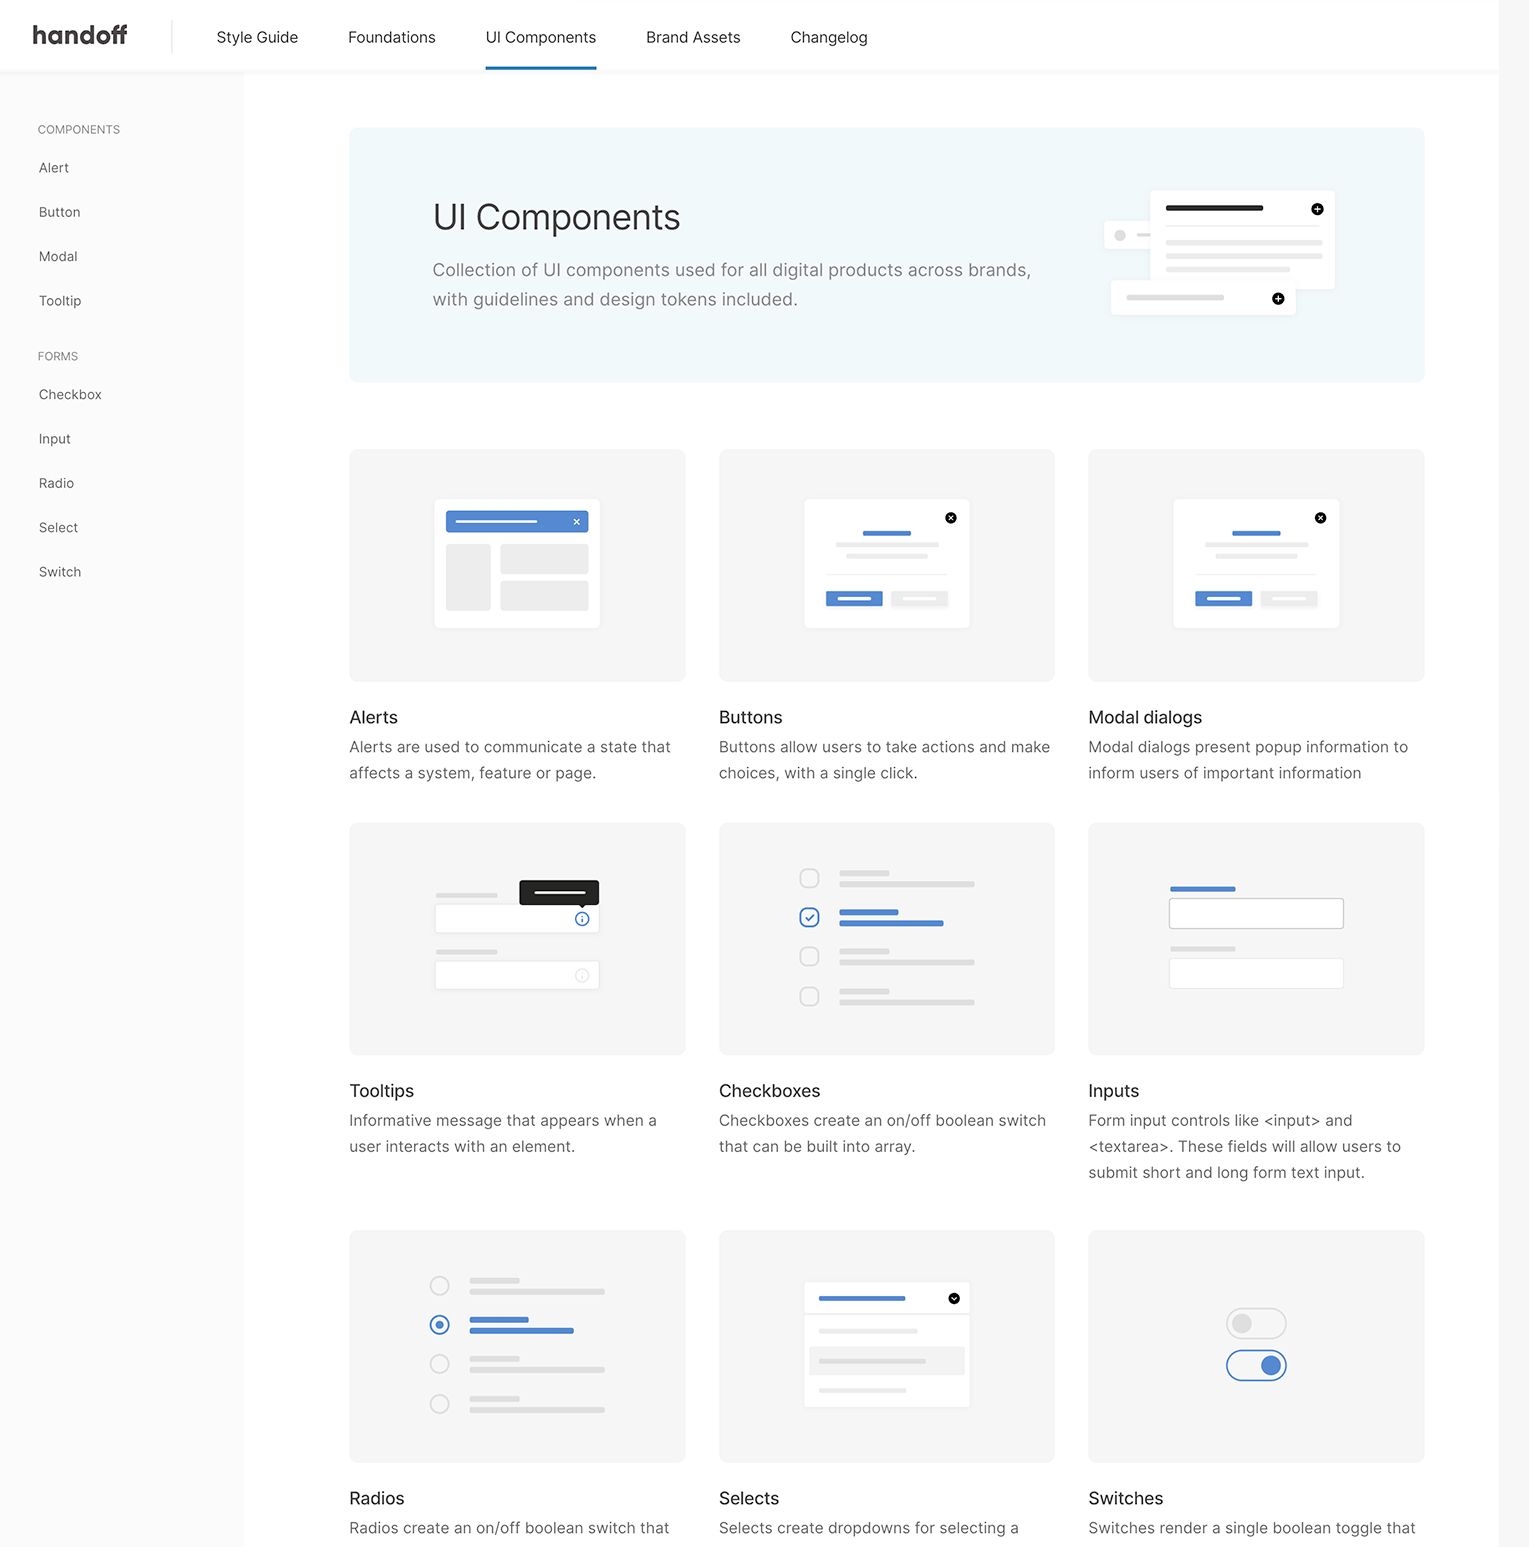
Task: Select the filled radio in the Radios illustration
Action: (x=439, y=1325)
